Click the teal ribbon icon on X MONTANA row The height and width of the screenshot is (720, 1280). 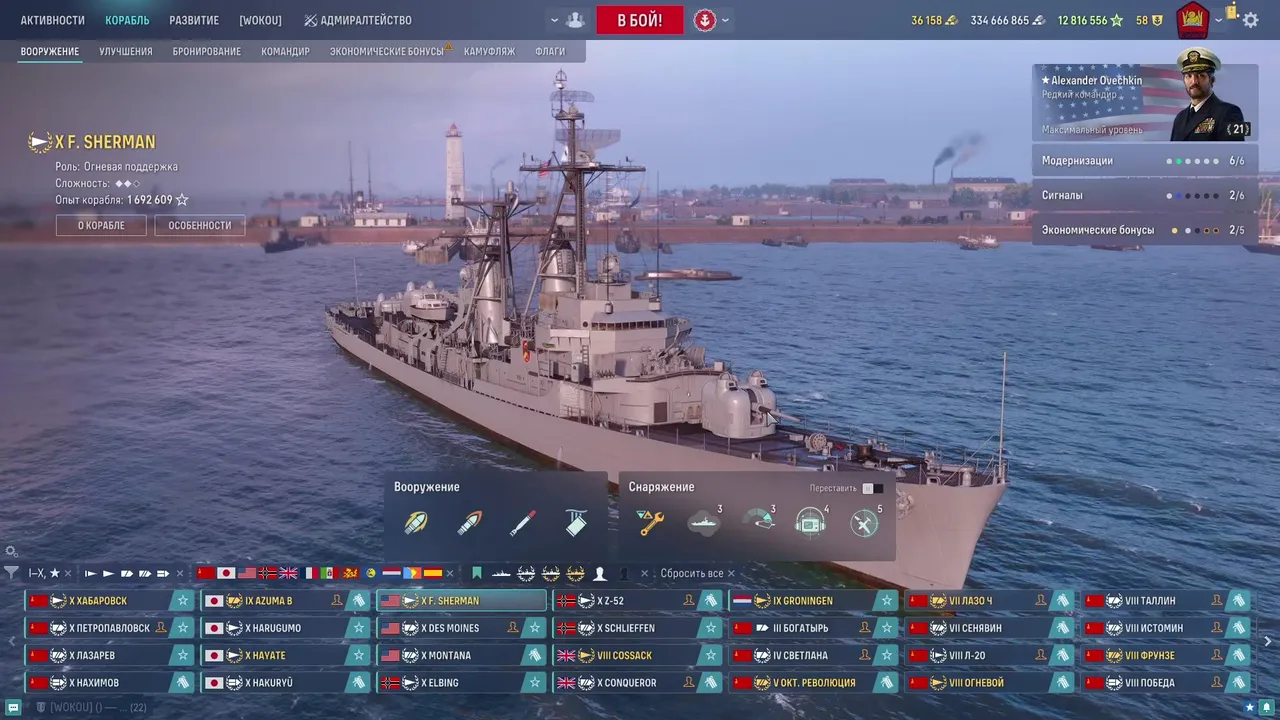click(534, 655)
